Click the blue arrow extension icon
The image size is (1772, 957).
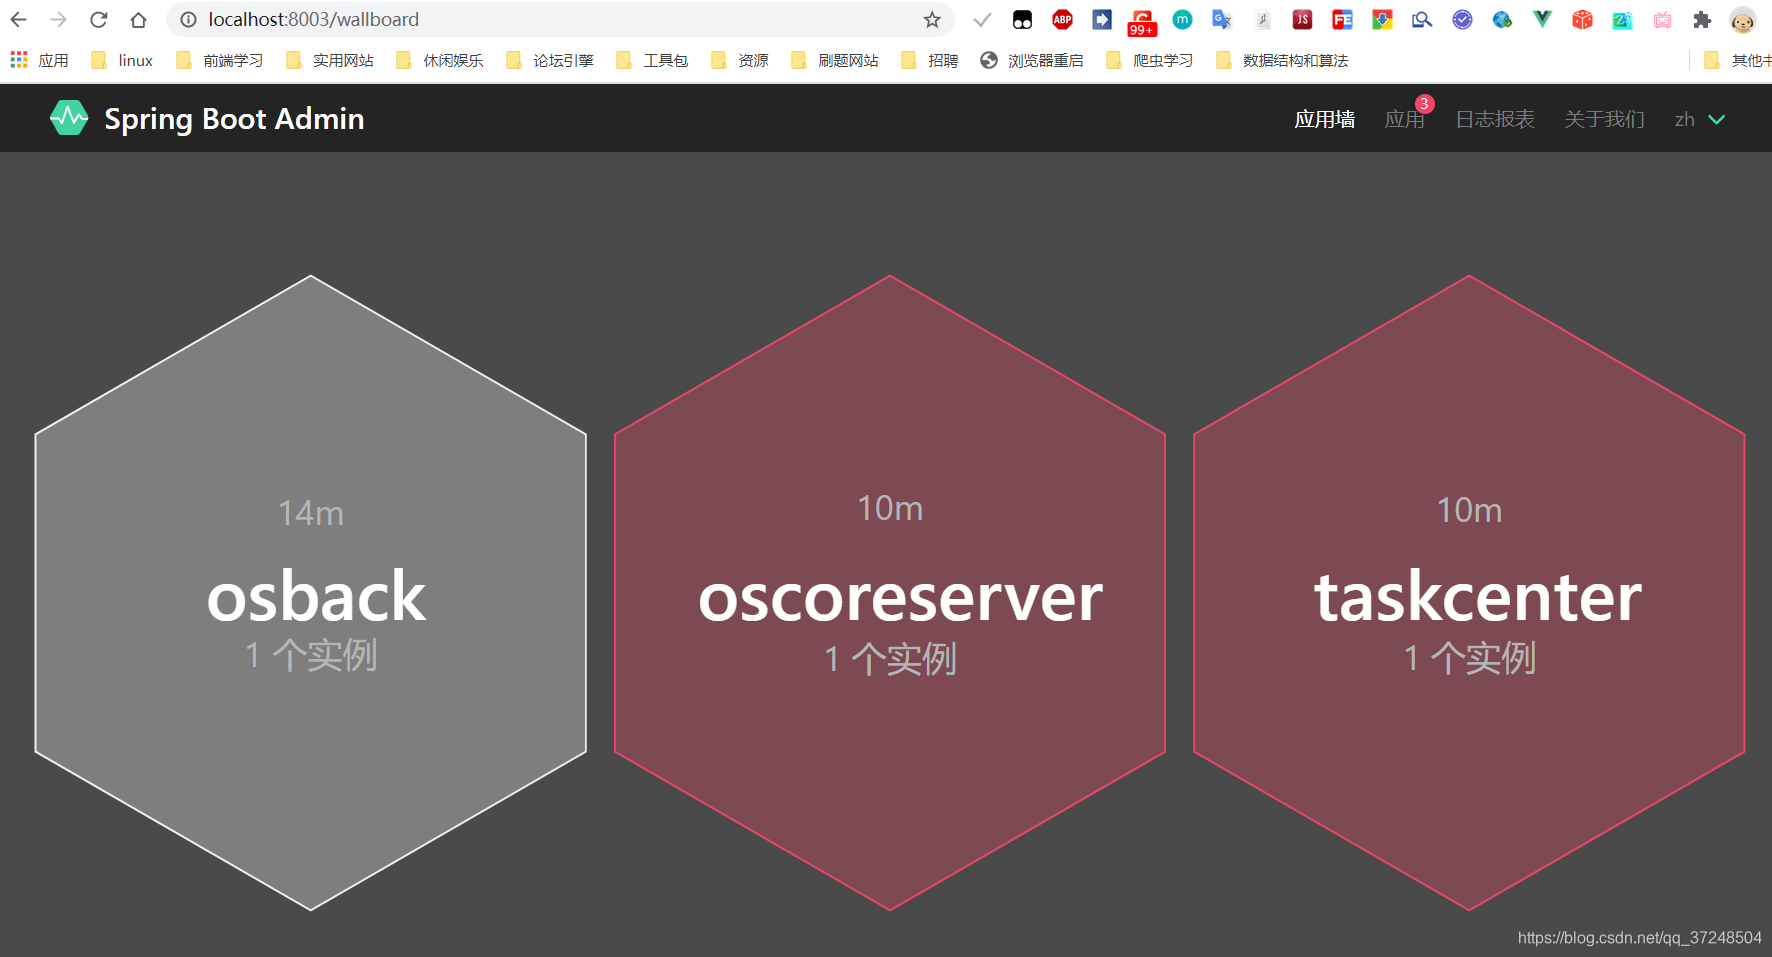pyautogui.click(x=1102, y=19)
